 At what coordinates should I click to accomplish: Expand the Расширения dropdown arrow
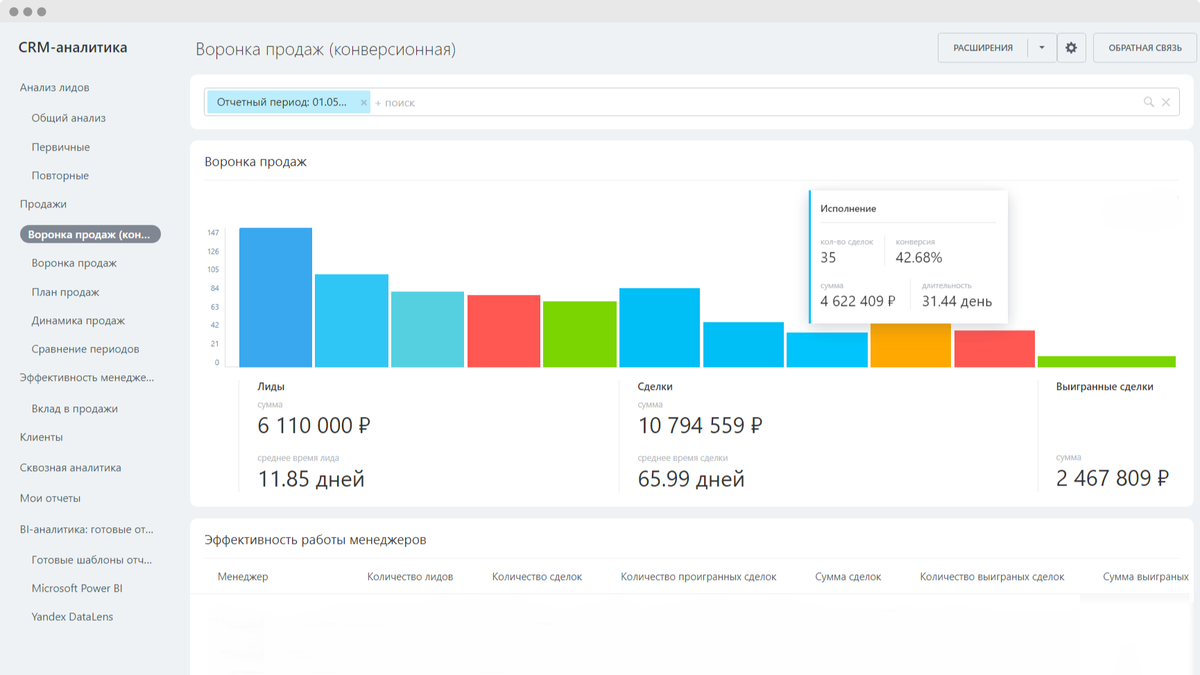1042,48
